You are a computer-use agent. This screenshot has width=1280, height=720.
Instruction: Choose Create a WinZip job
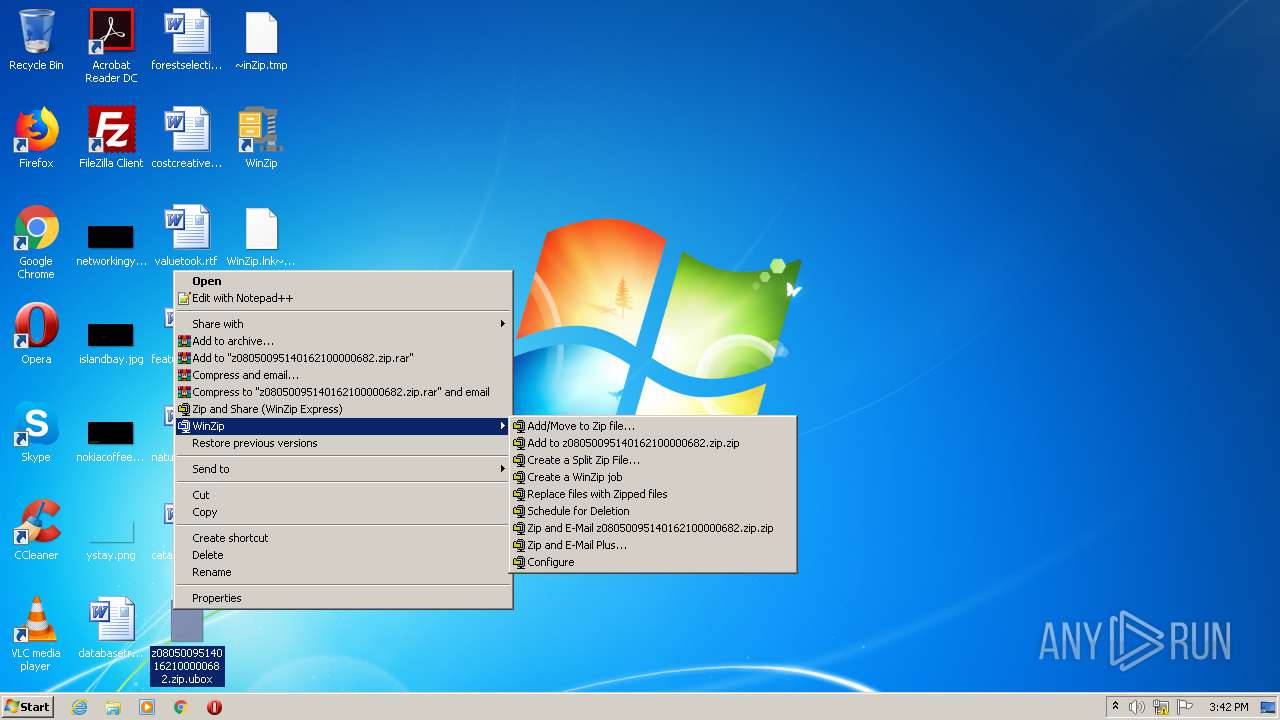(x=653, y=477)
